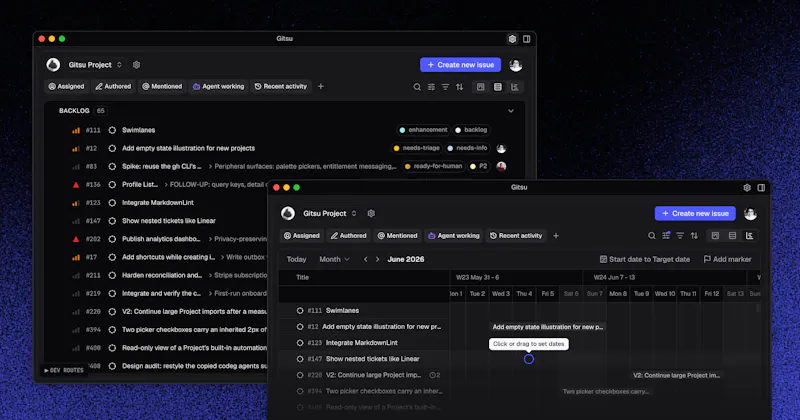The height and width of the screenshot is (420, 800).
Task: Click Add marker in timeline
Action: [727, 259]
